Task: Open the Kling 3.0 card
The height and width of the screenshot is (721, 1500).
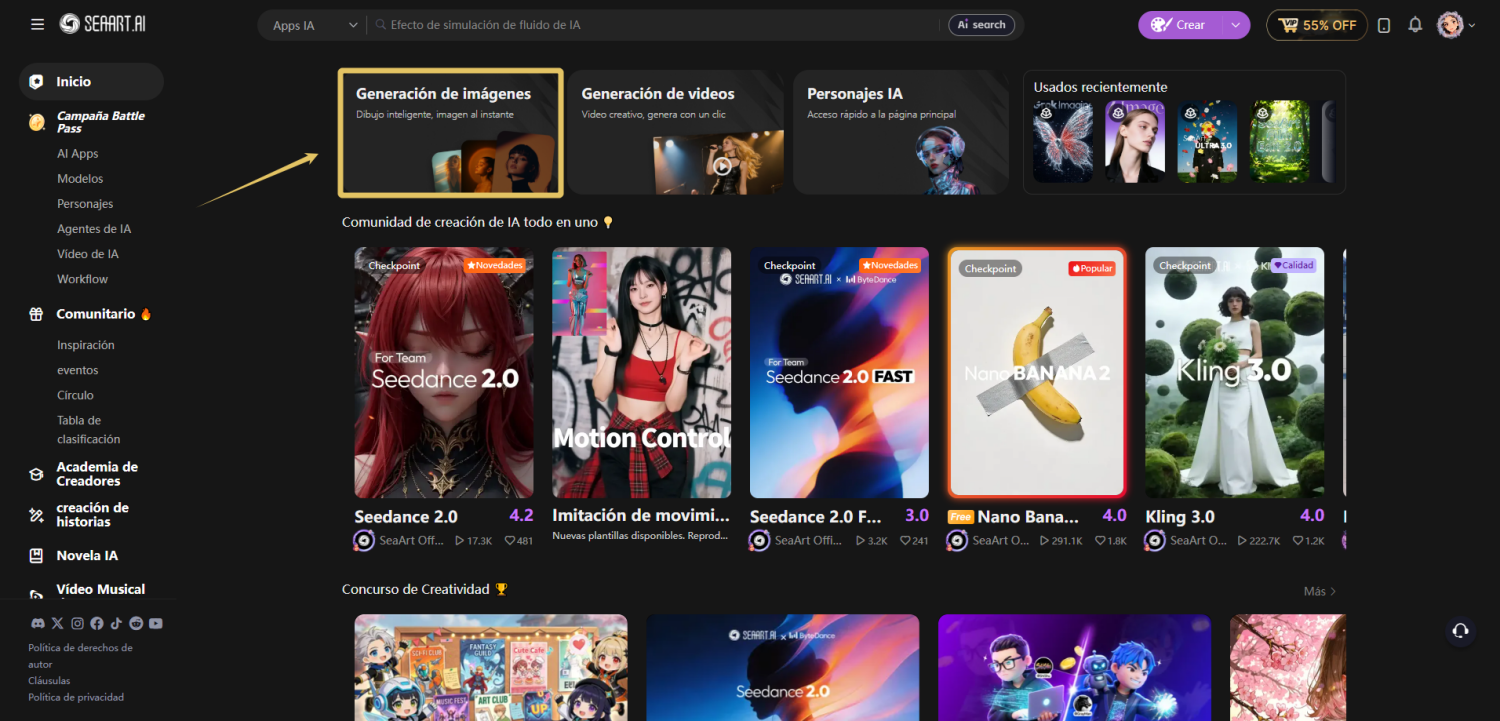Action: point(1235,373)
